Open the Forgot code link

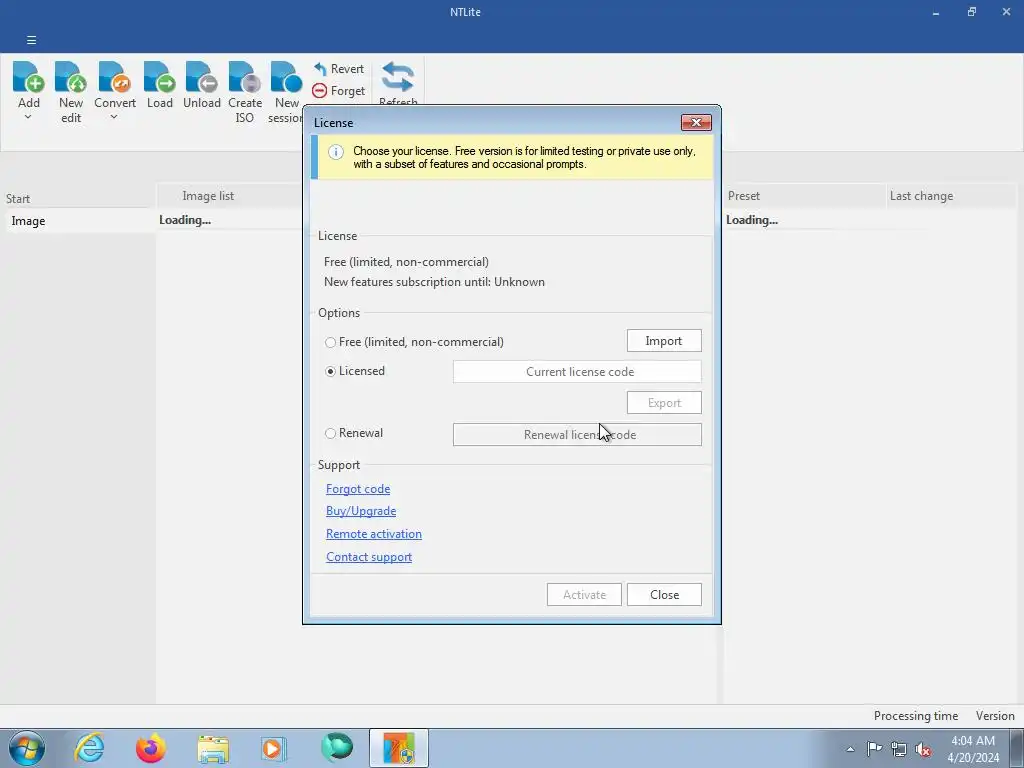pyautogui.click(x=358, y=488)
